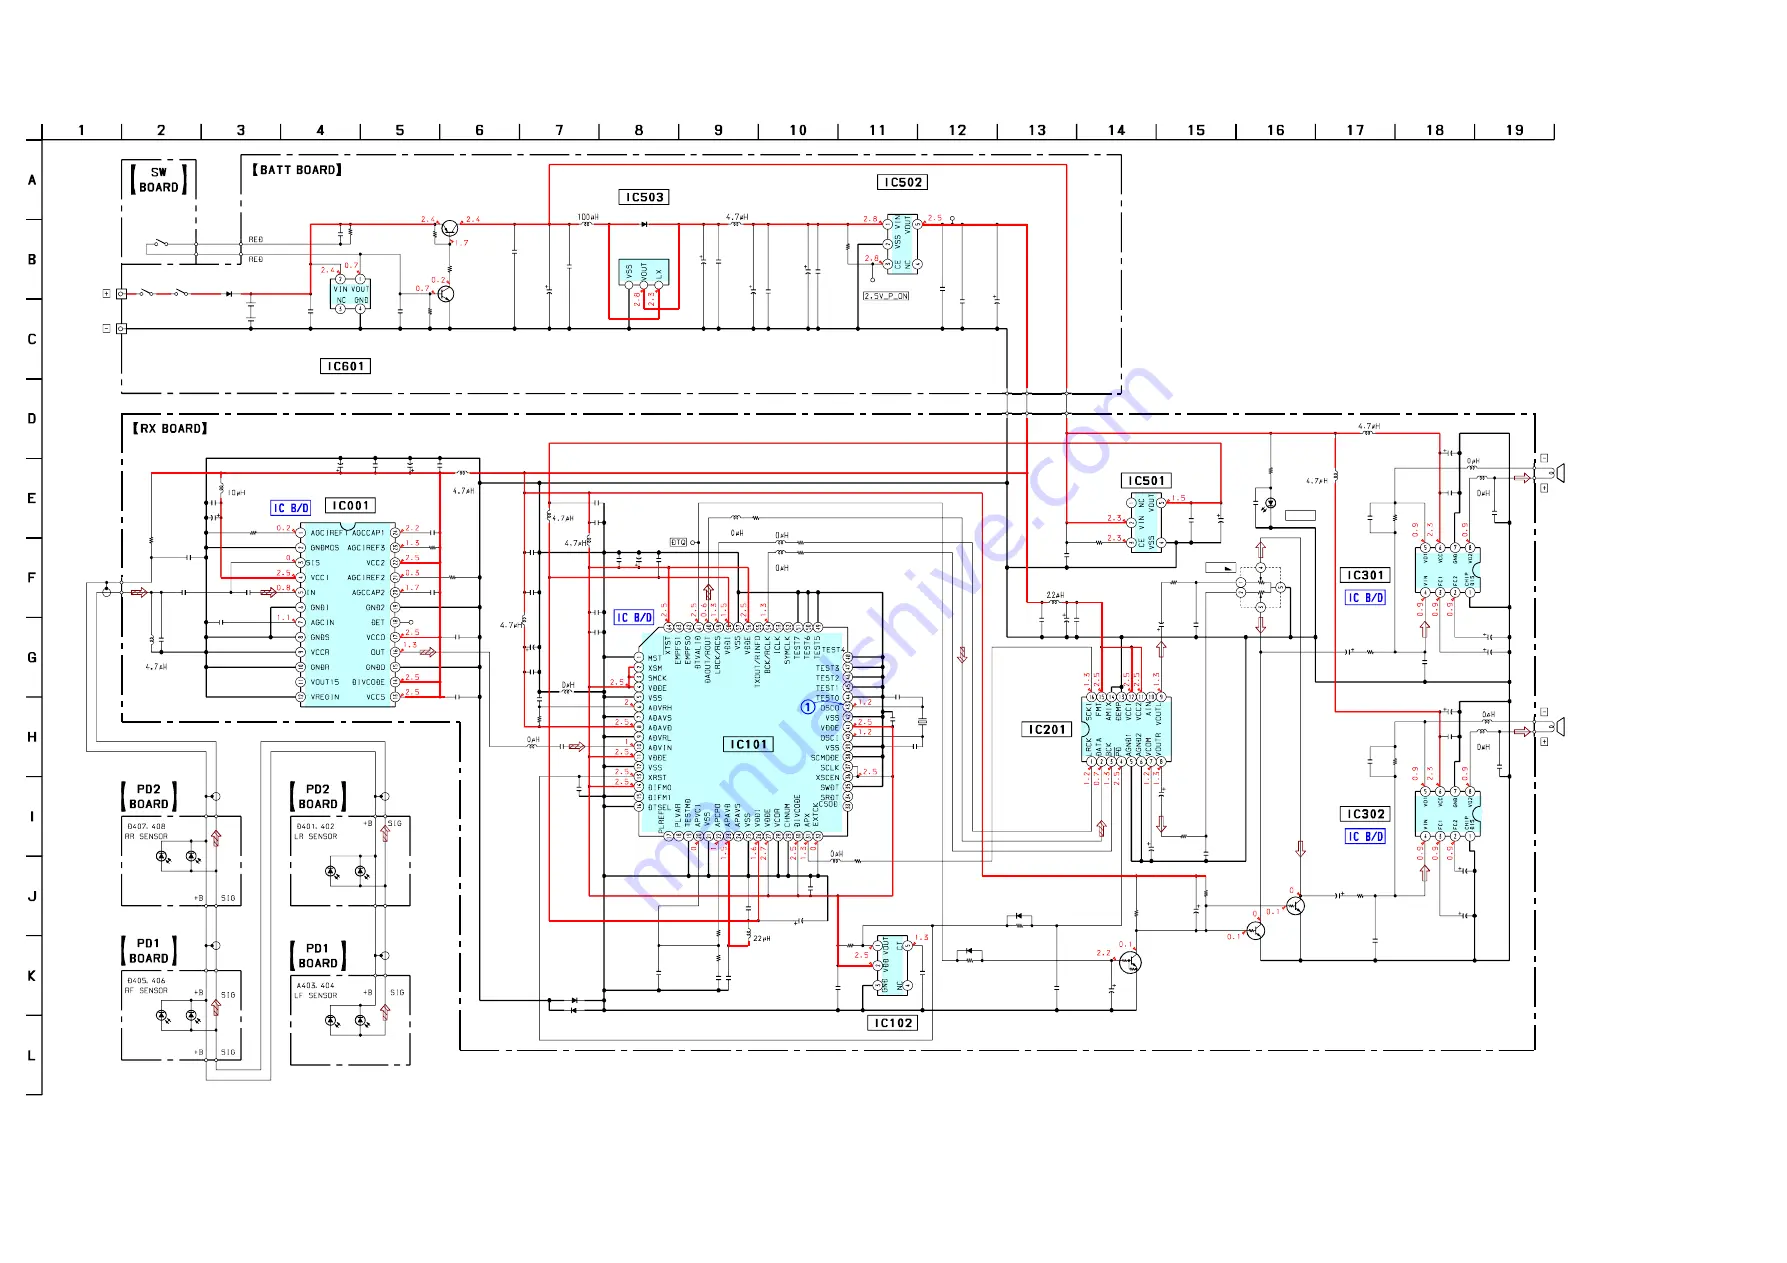The image size is (1787, 1263).
Task: Click column 10 in the grid header
Action: click(798, 130)
